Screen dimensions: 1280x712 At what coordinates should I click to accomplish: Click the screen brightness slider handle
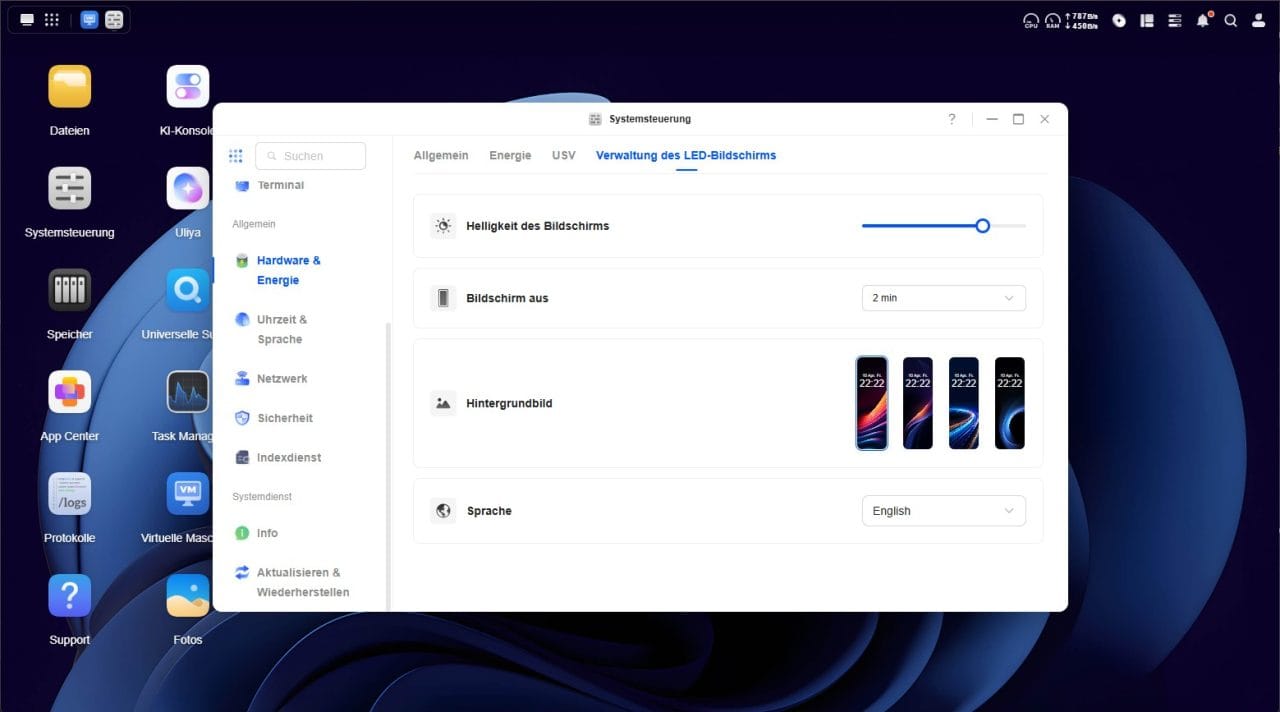(x=983, y=226)
